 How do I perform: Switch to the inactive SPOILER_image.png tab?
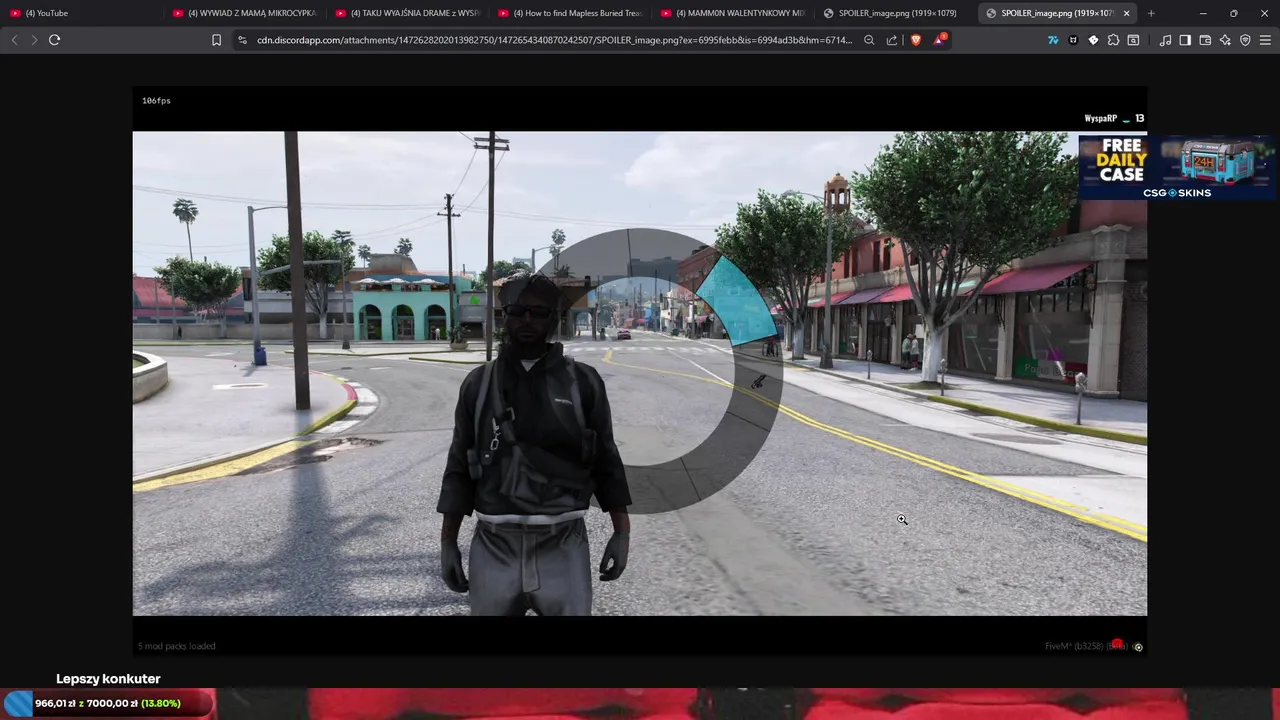(895, 13)
